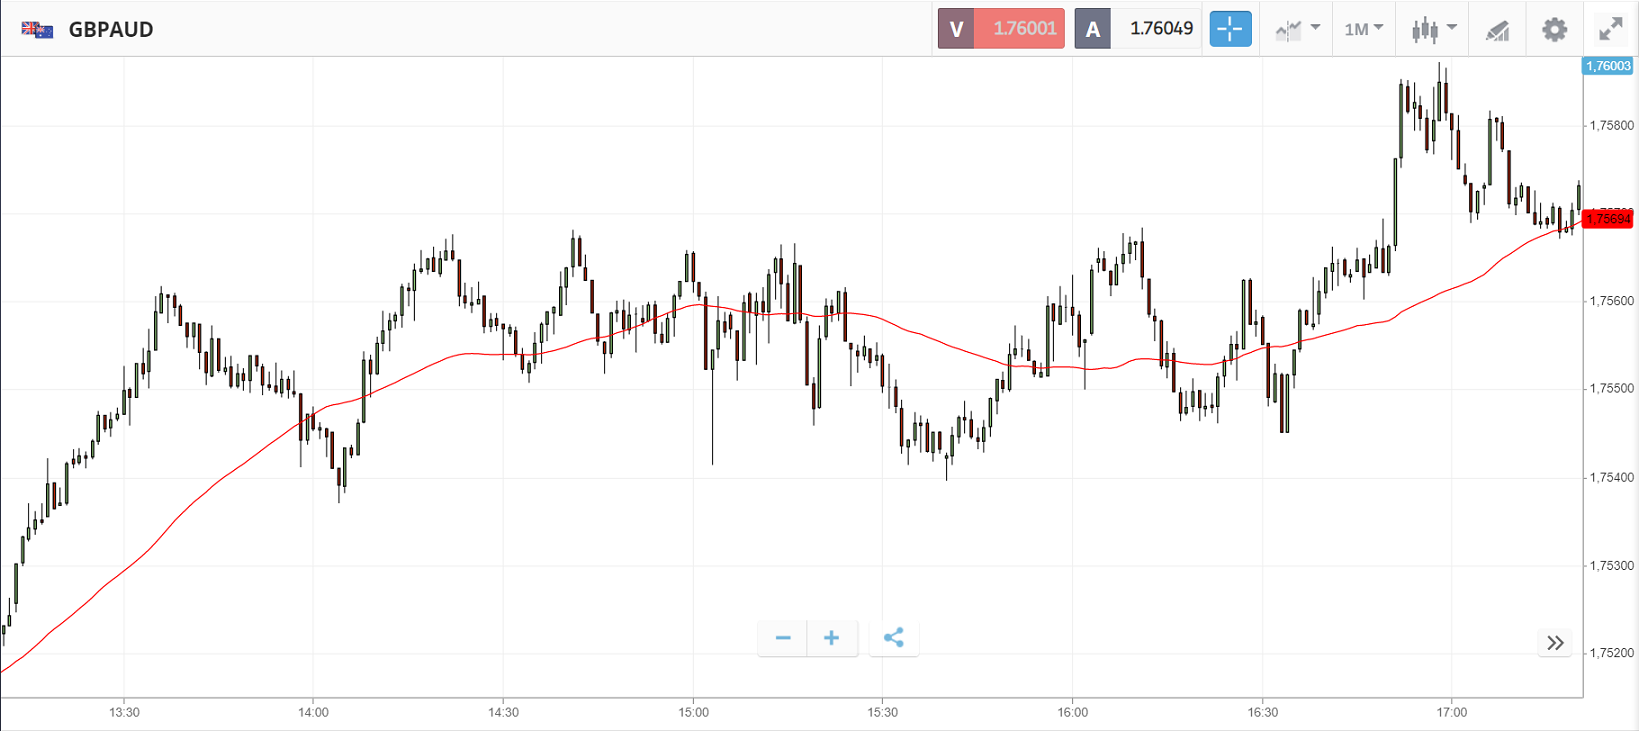
Task: Click the blue current price label 1.76003
Action: click(x=1608, y=66)
